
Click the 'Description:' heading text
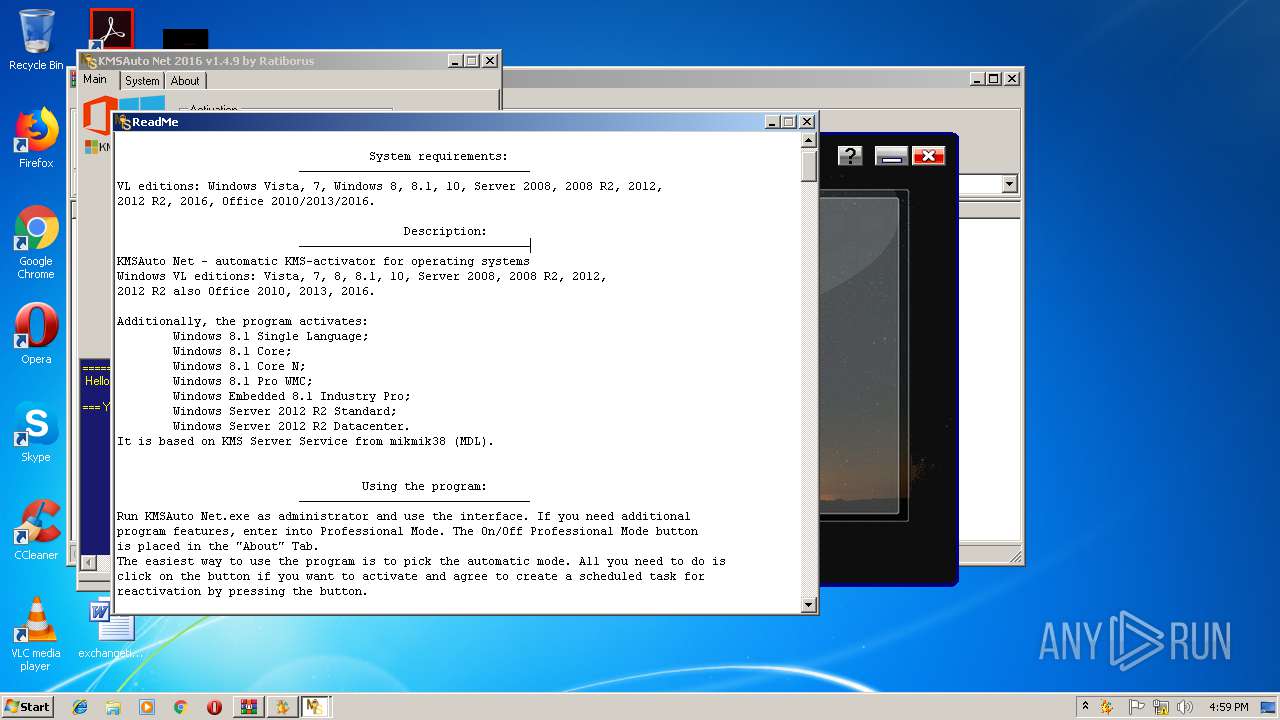(x=445, y=231)
